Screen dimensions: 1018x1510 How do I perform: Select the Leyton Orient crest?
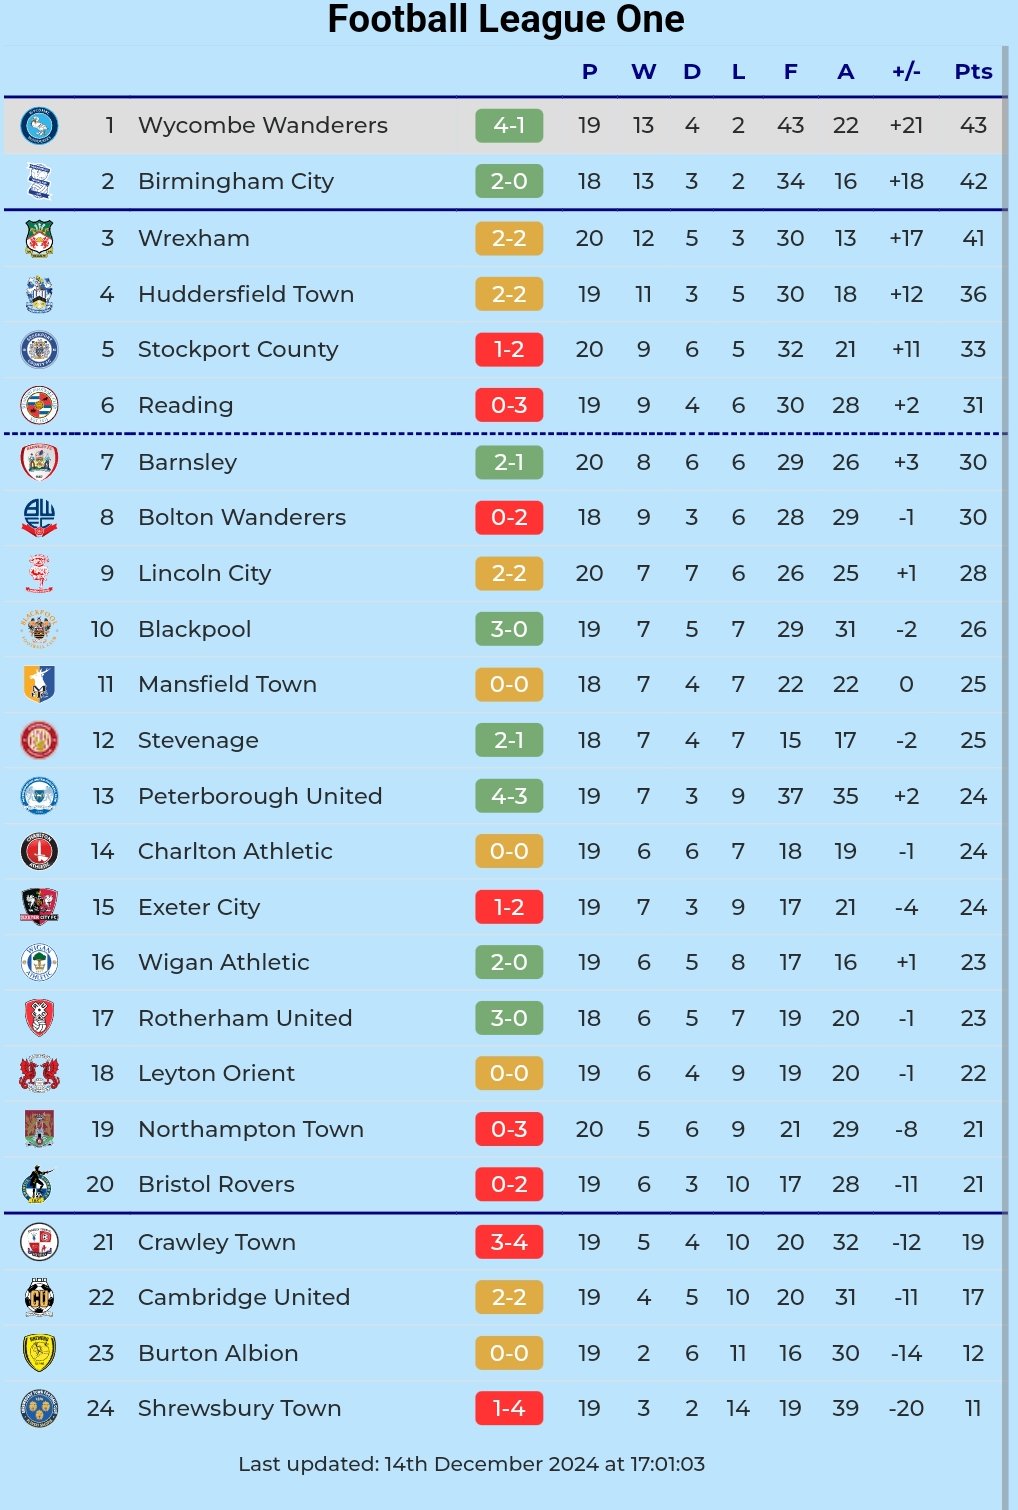[x=39, y=1074]
